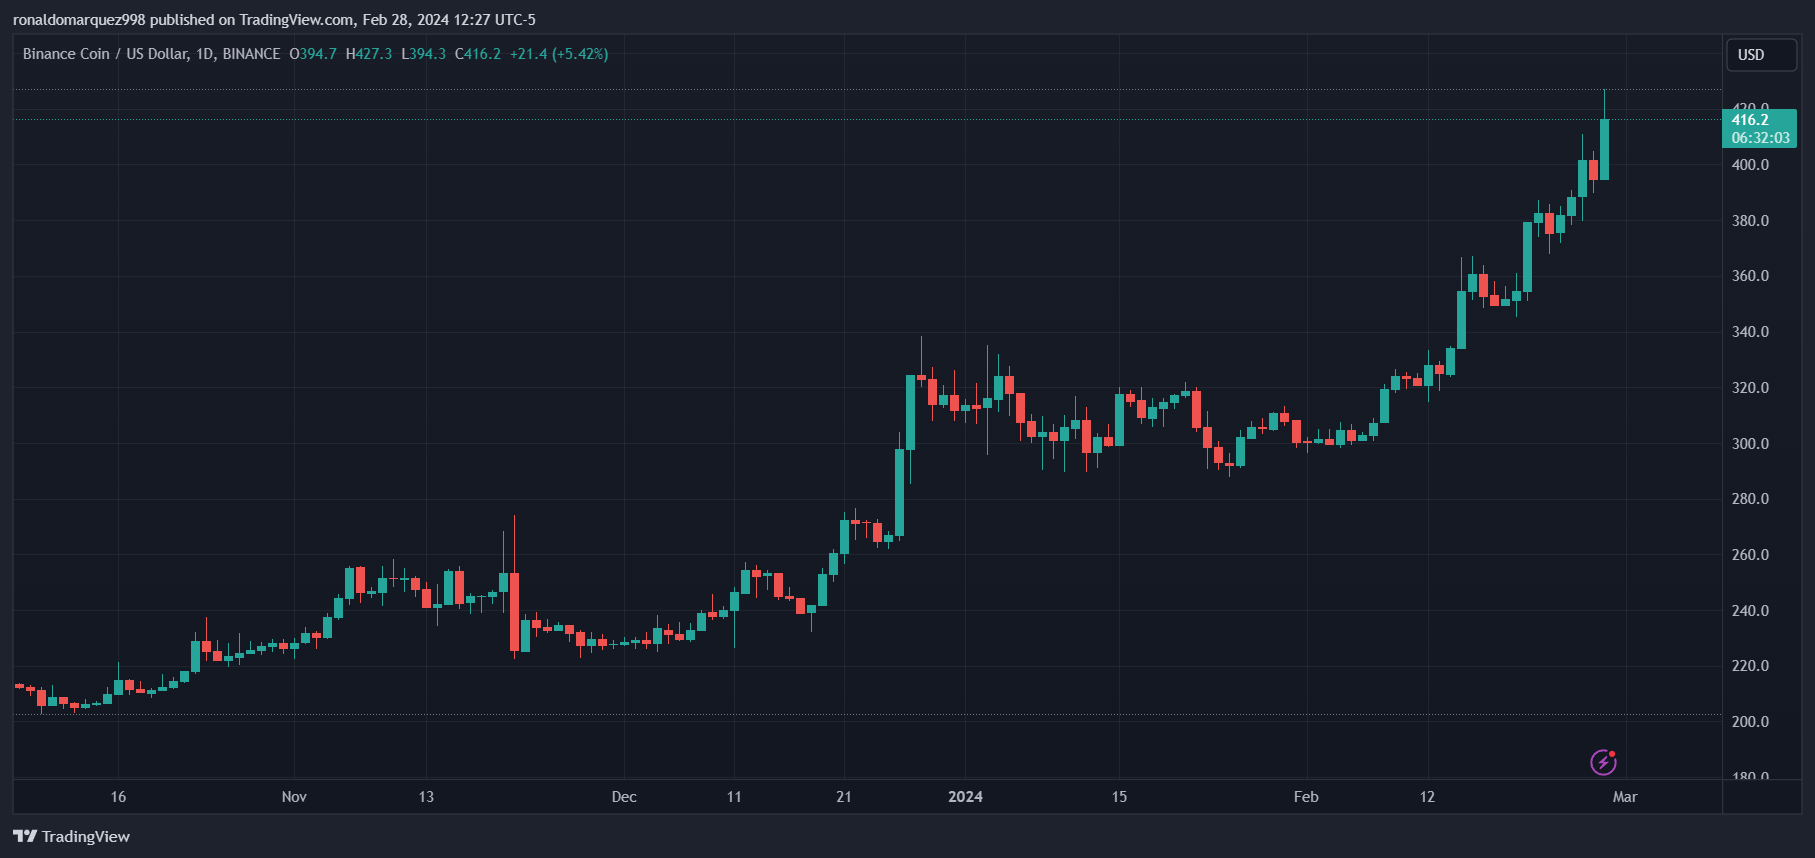
Task: Click the purple lightning bolt icon
Action: point(1603,762)
